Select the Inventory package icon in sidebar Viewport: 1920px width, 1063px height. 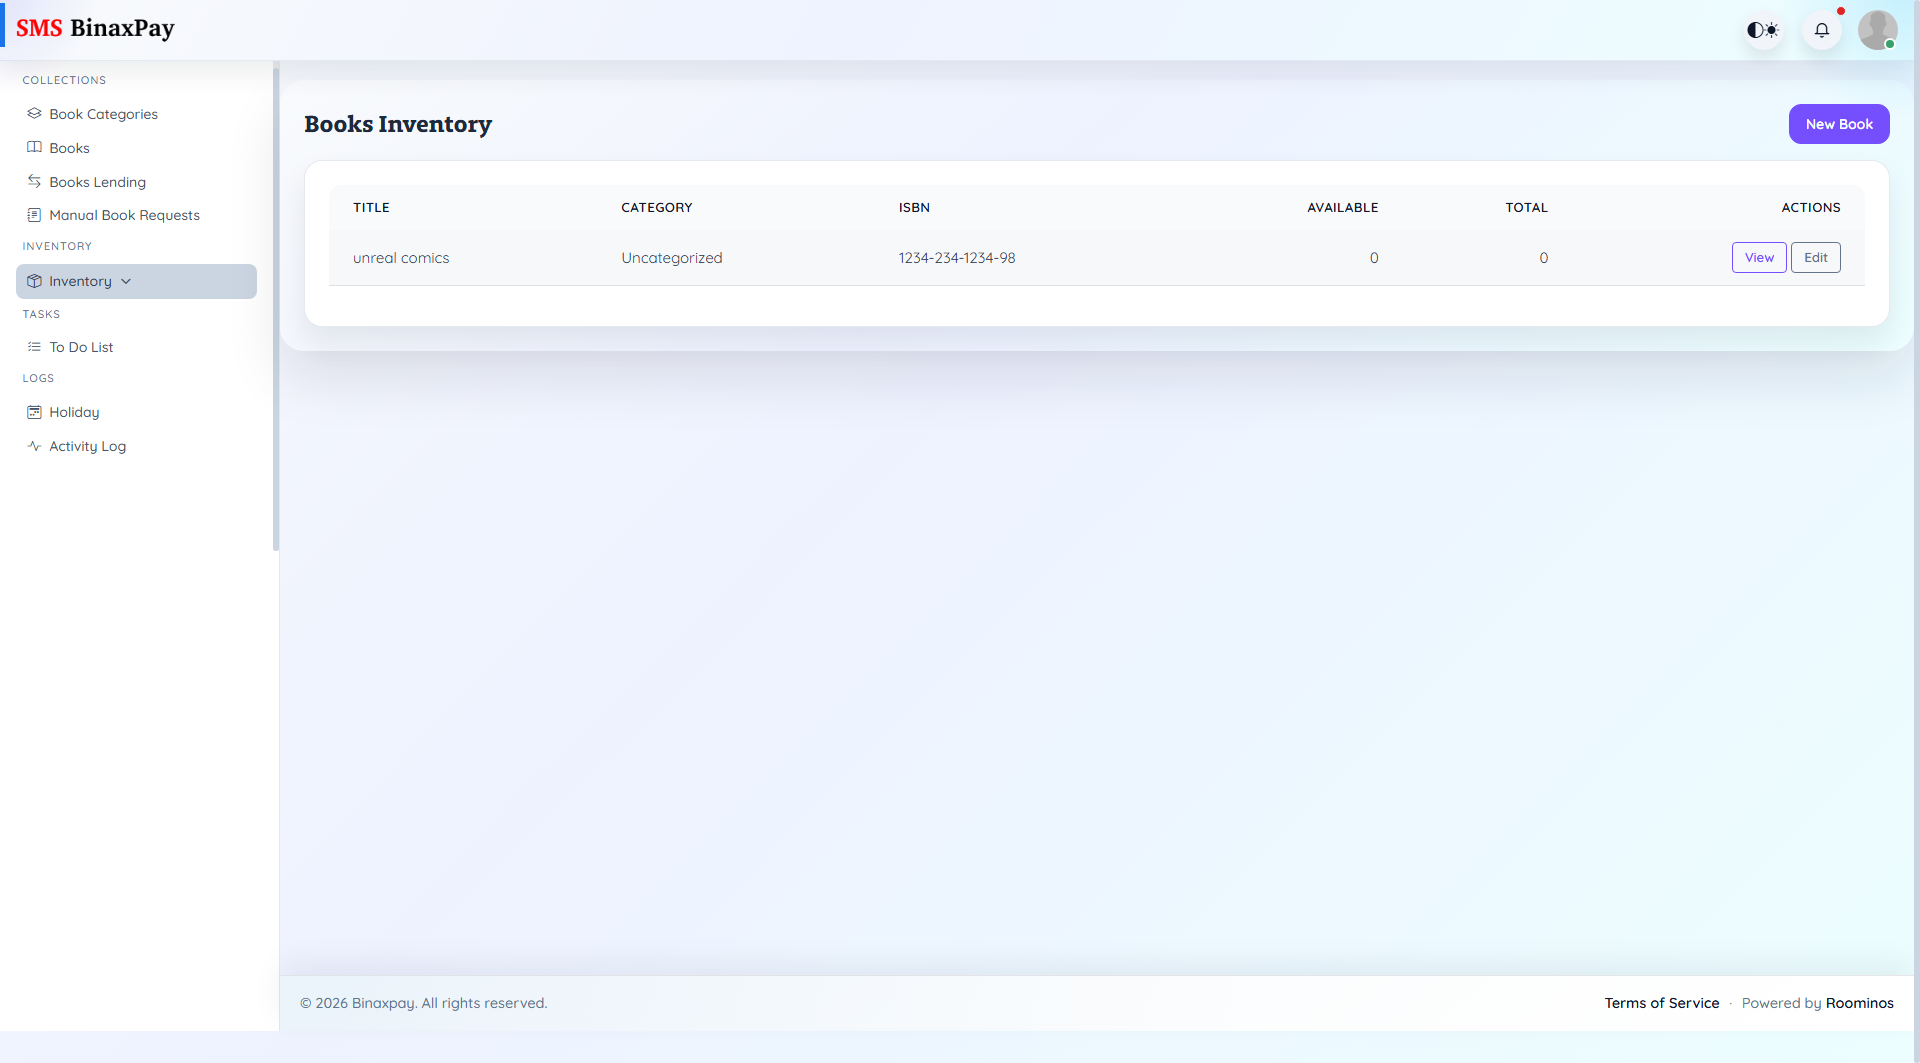point(35,281)
